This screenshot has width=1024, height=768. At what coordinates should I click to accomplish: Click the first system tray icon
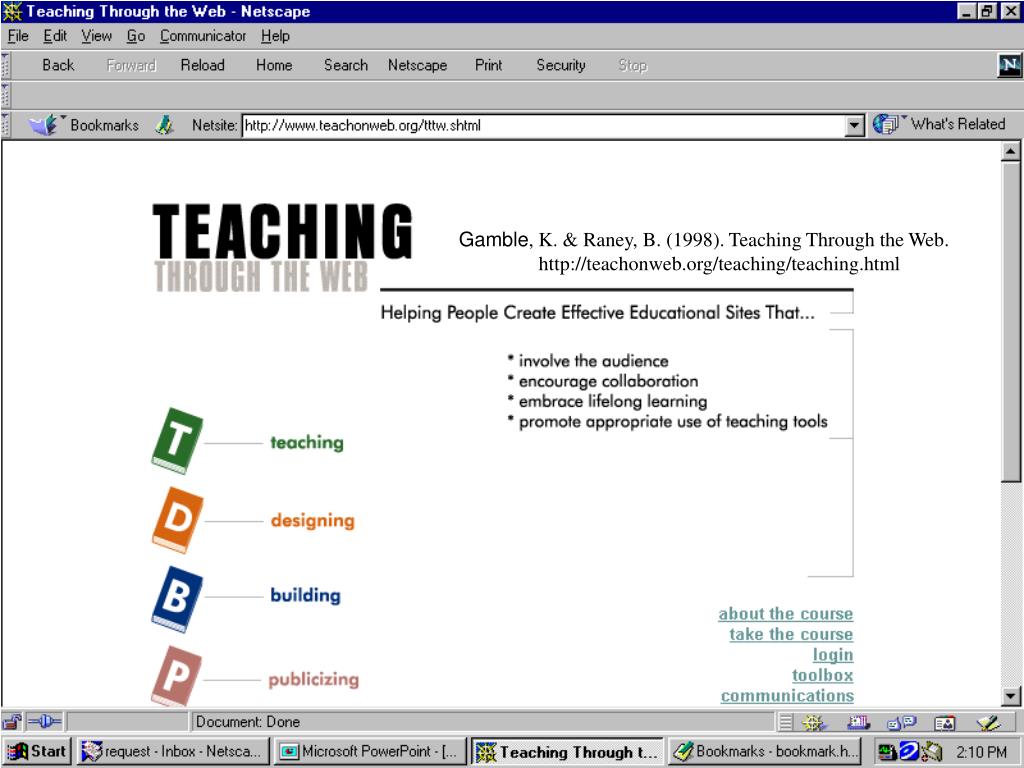click(x=886, y=752)
